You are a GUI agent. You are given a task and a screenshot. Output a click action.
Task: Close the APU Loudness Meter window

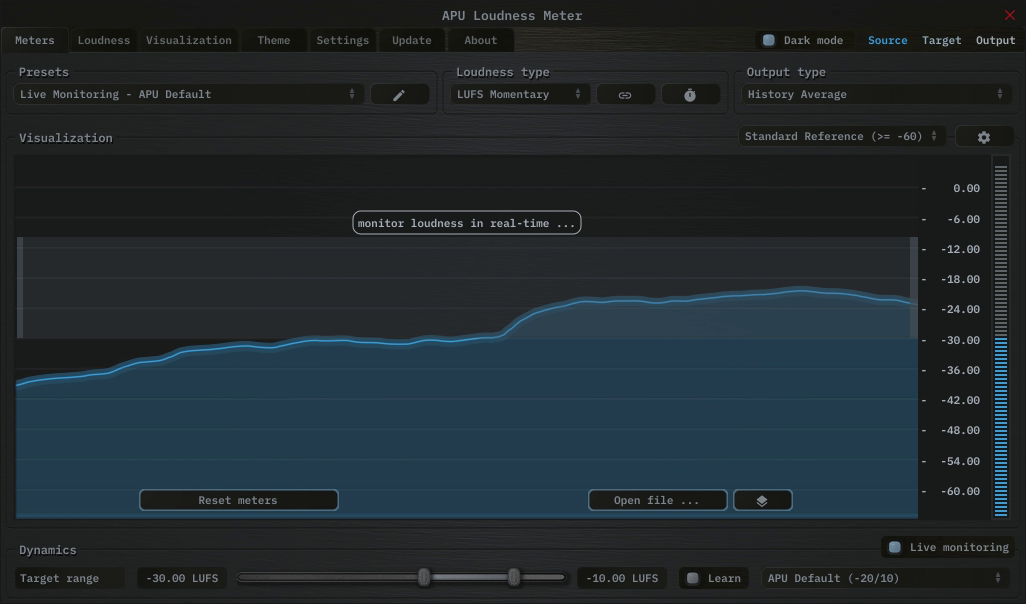(x=1009, y=15)
